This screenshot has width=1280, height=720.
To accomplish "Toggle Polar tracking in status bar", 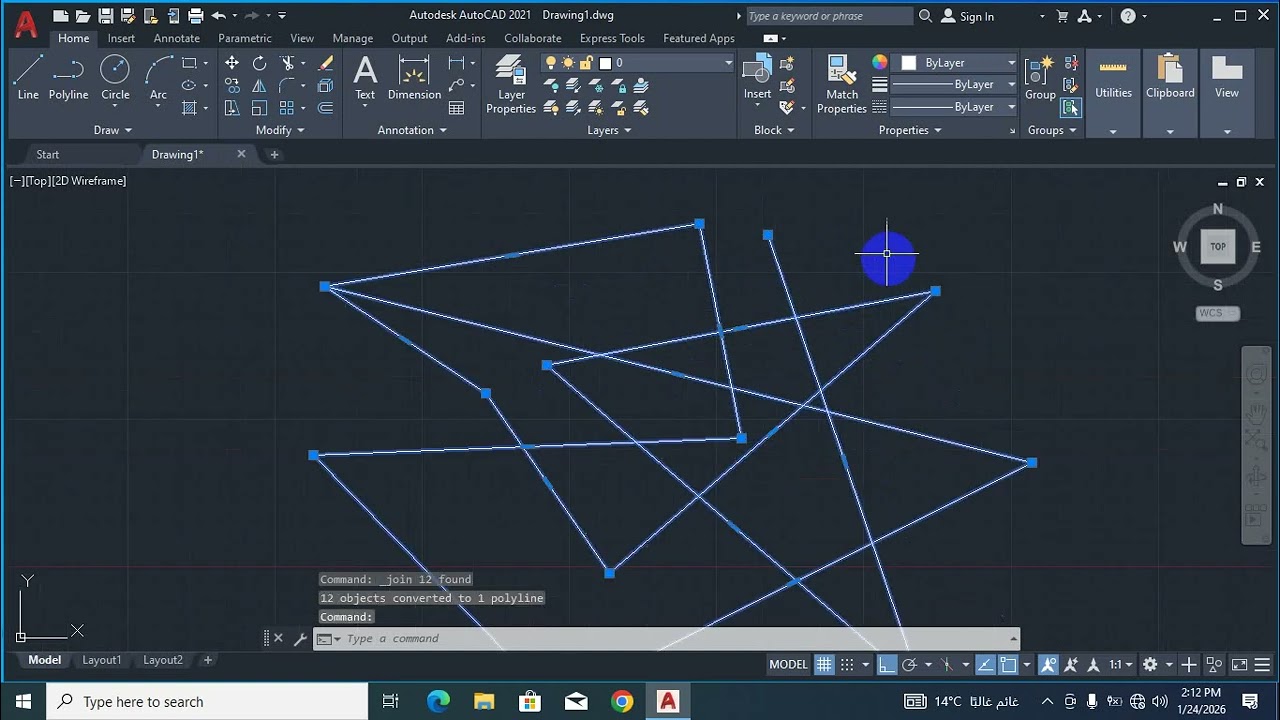I will [909, 665].
